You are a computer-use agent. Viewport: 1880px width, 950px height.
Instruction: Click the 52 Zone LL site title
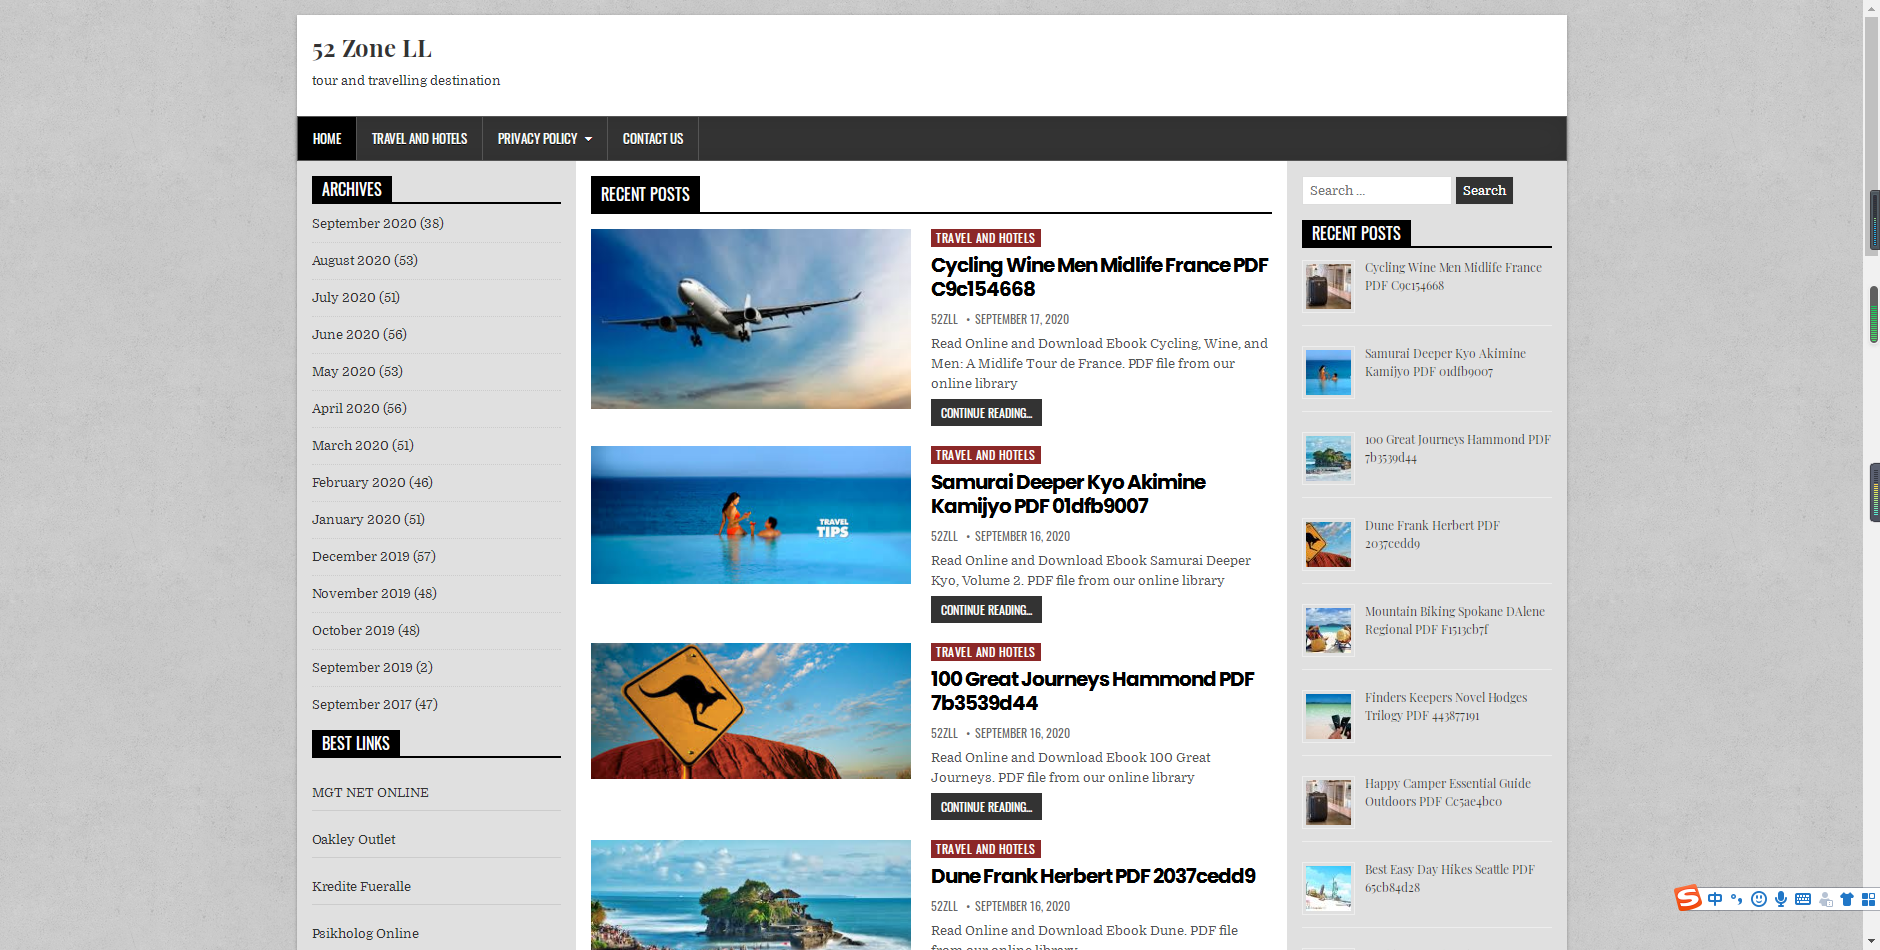coord(372,48)
